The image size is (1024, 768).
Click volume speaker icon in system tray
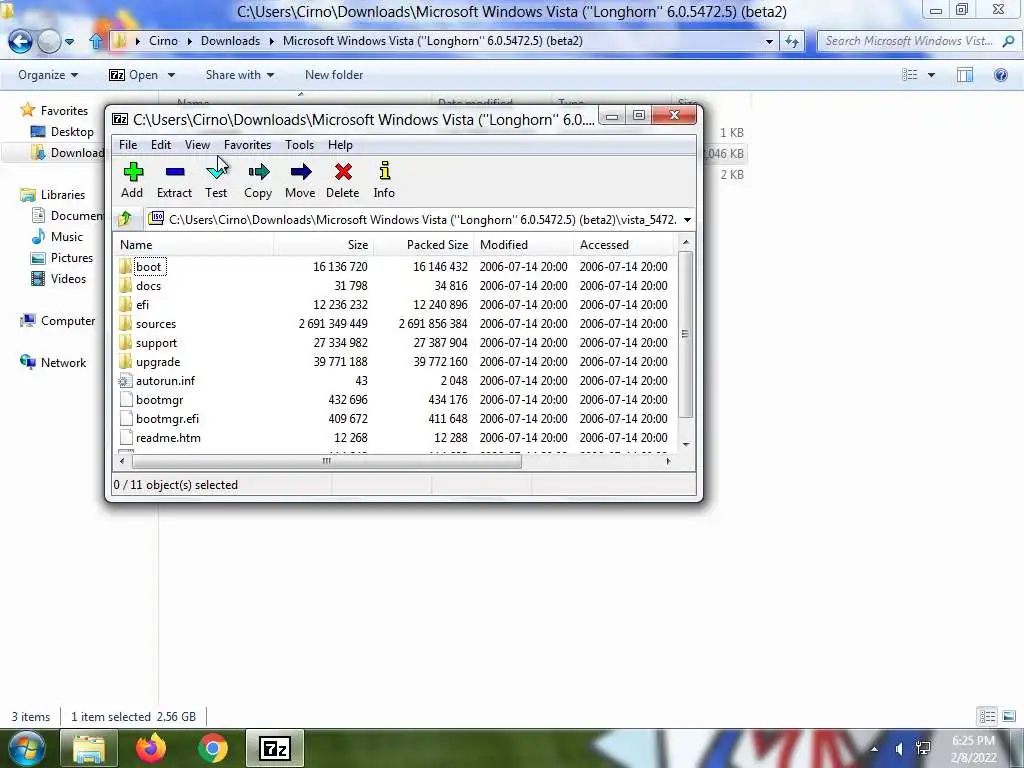(x=899, y=749)
